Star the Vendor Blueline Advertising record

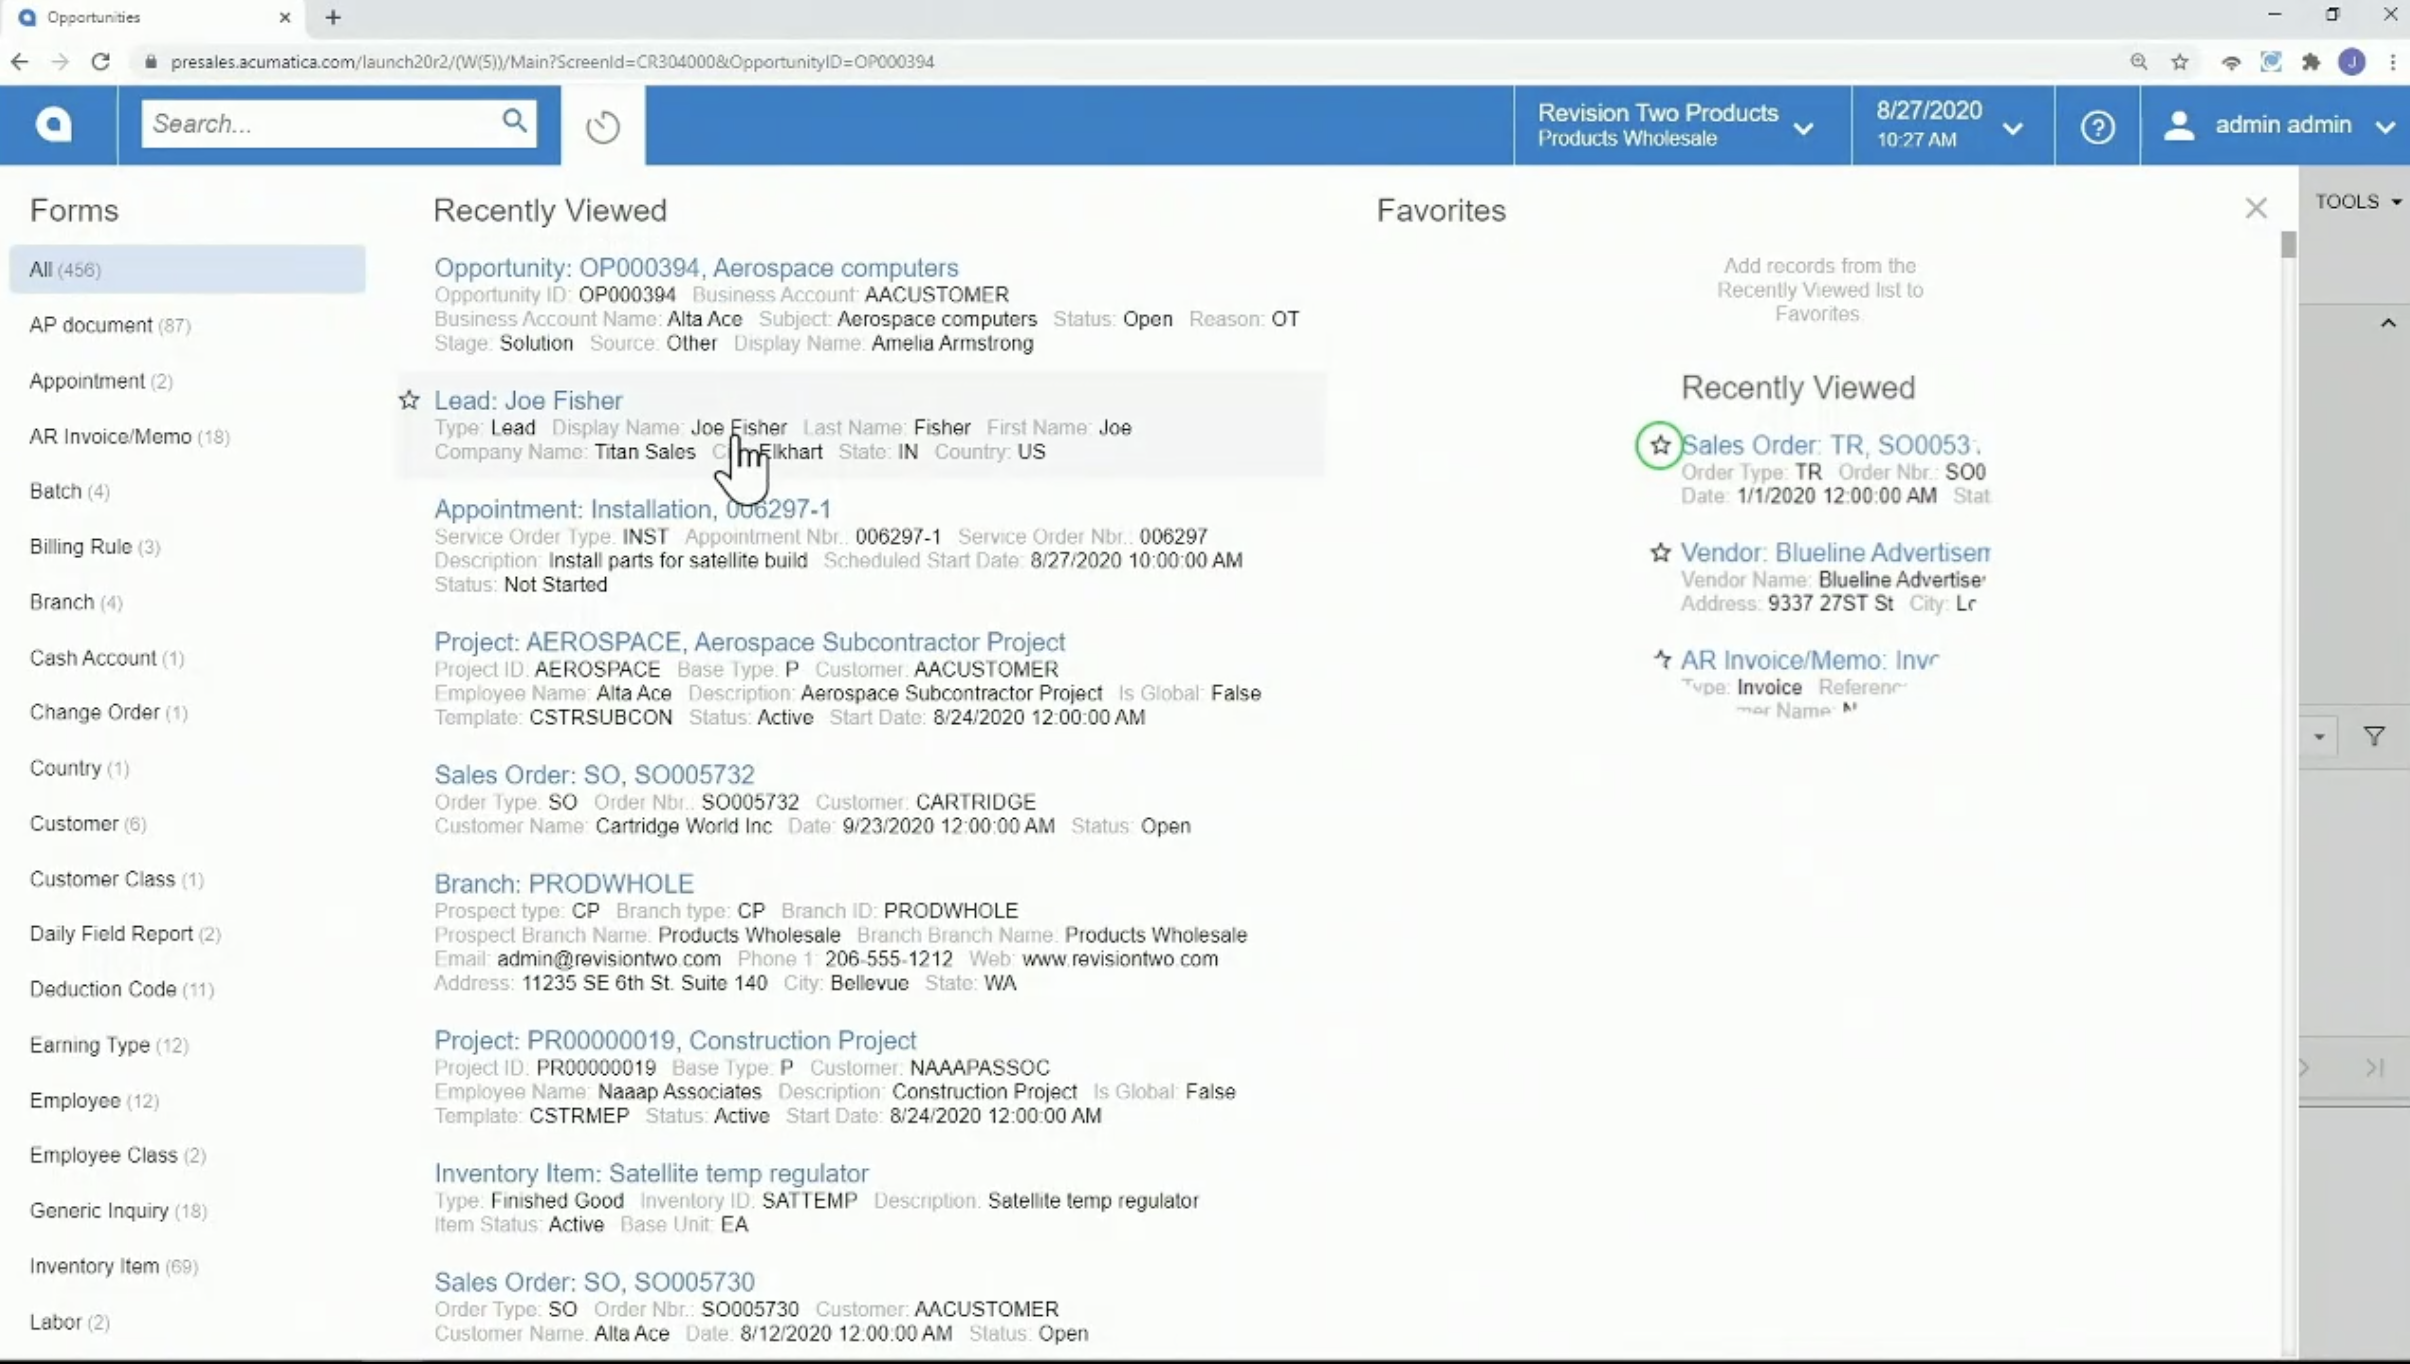point(1660,552)
